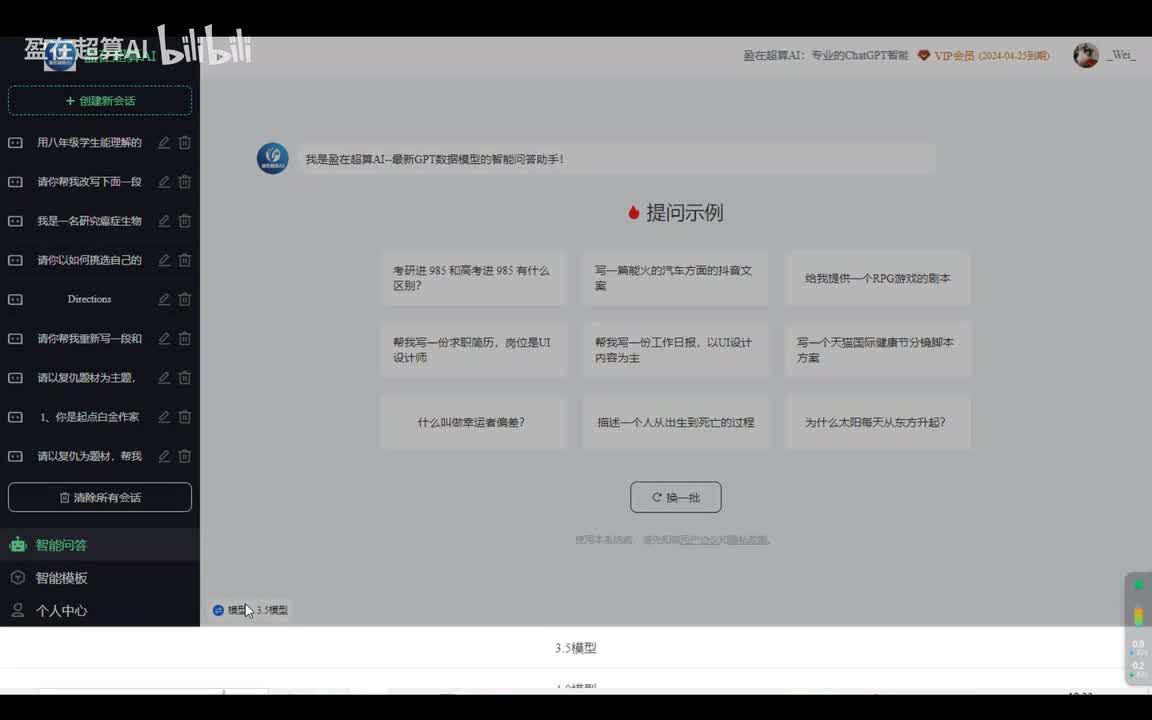Click edit icon for 1、你是起点白金作家 conversation

(x=164, y=417)
